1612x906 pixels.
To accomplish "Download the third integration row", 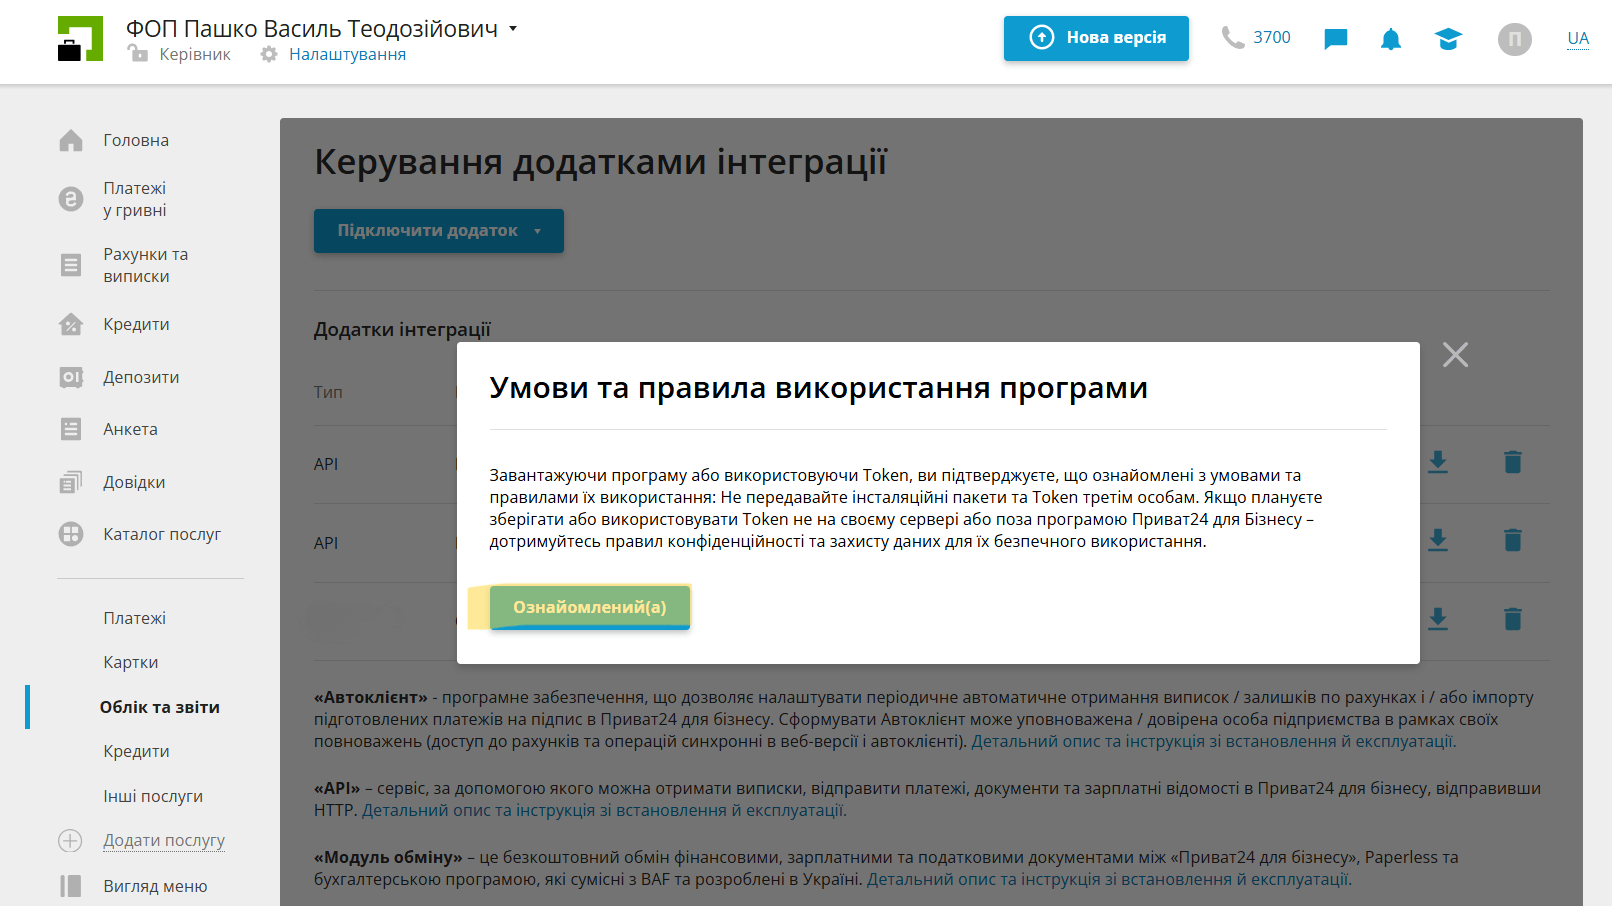I will click(1438, 620).
